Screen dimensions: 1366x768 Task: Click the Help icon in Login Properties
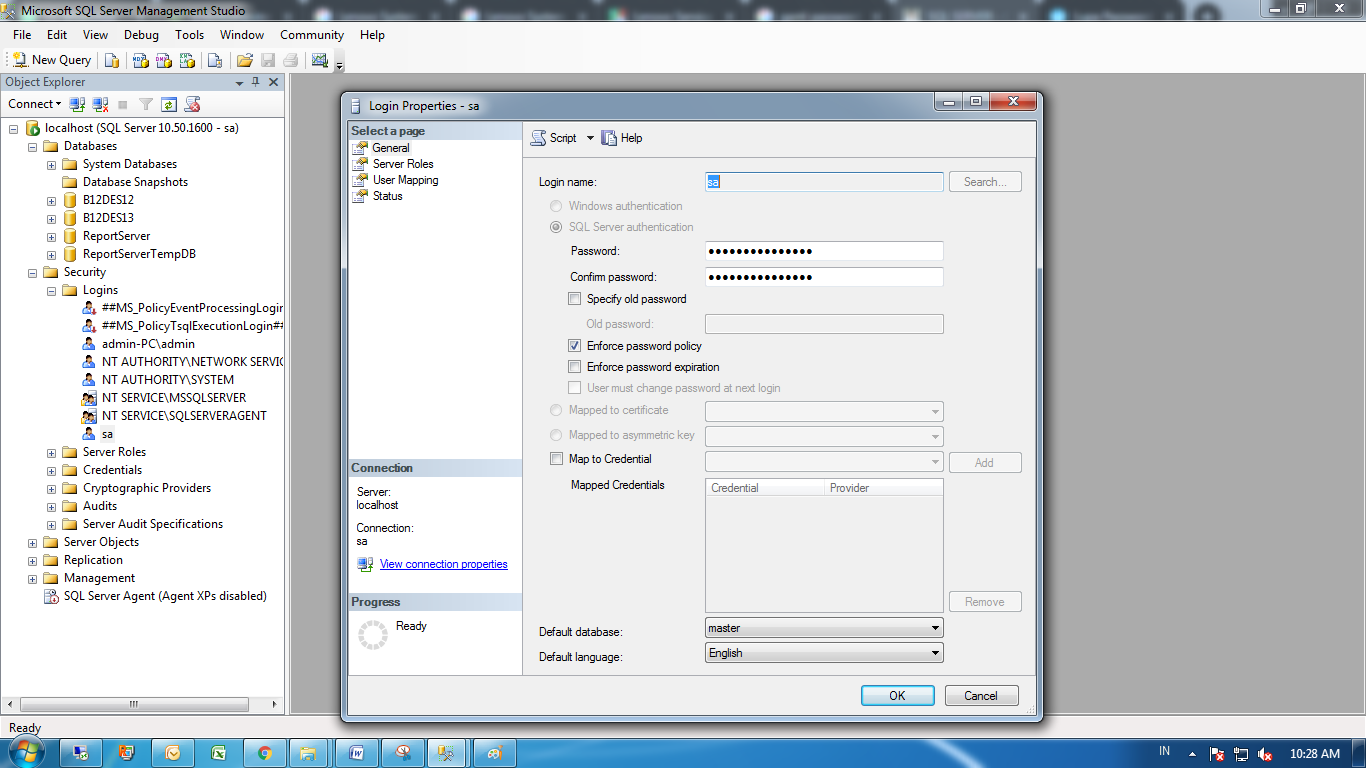tap(609, 138)
